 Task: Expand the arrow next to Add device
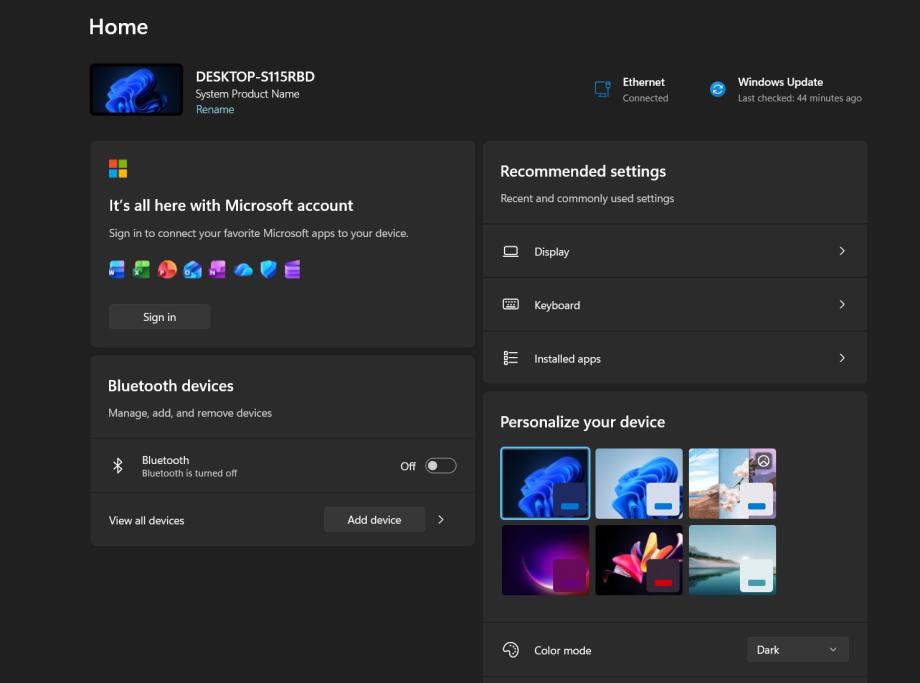tap(441, 520)
